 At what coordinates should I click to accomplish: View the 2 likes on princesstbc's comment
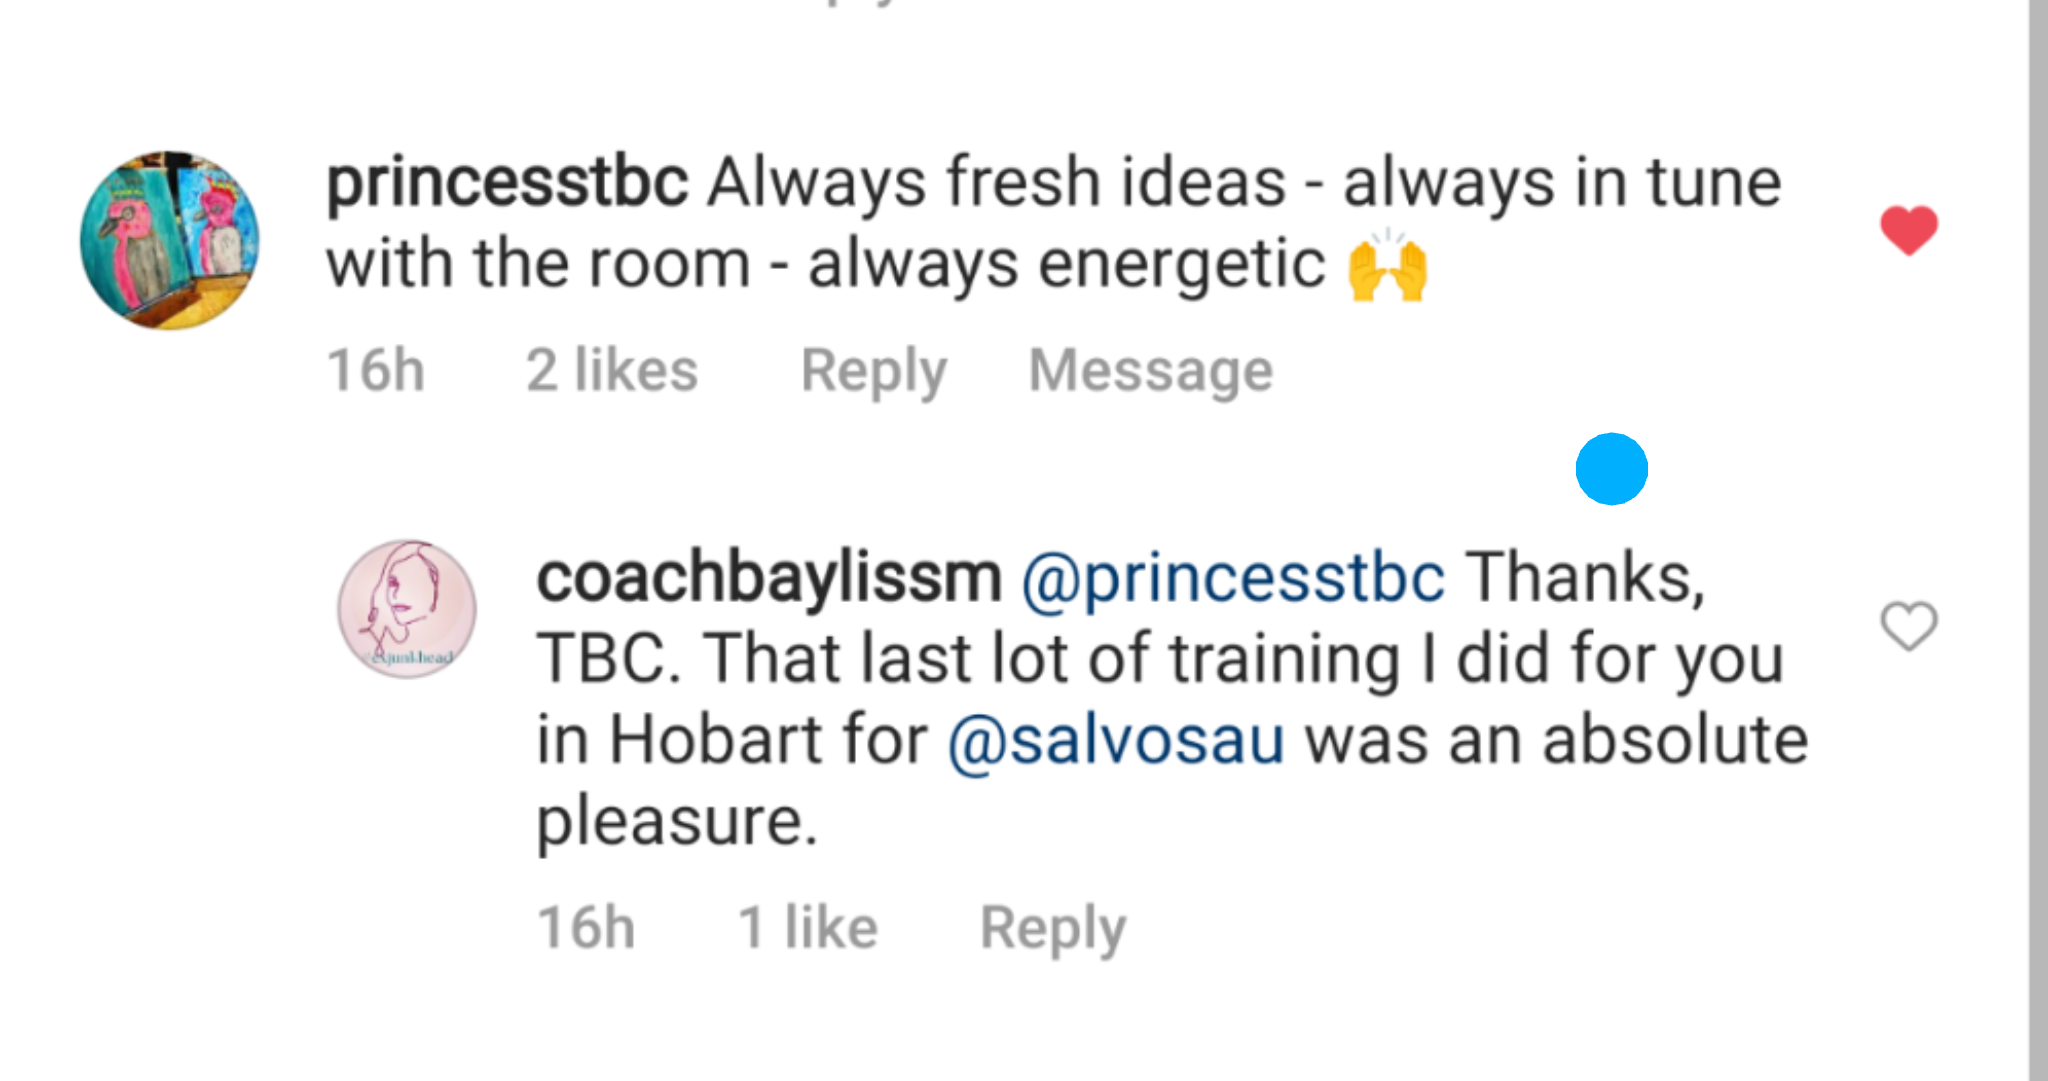(x=611, y=371)
